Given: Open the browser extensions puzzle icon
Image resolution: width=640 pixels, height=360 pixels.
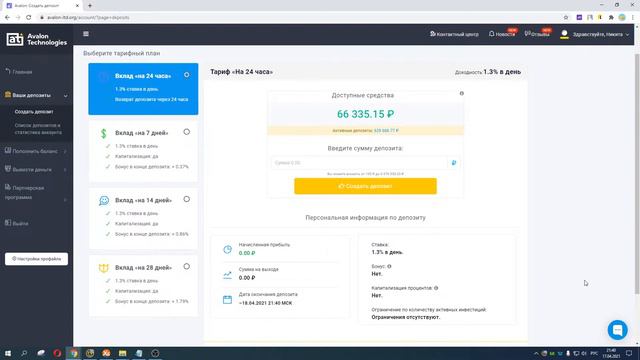Looking at the screenshot, I should click(x=611, y=18).
